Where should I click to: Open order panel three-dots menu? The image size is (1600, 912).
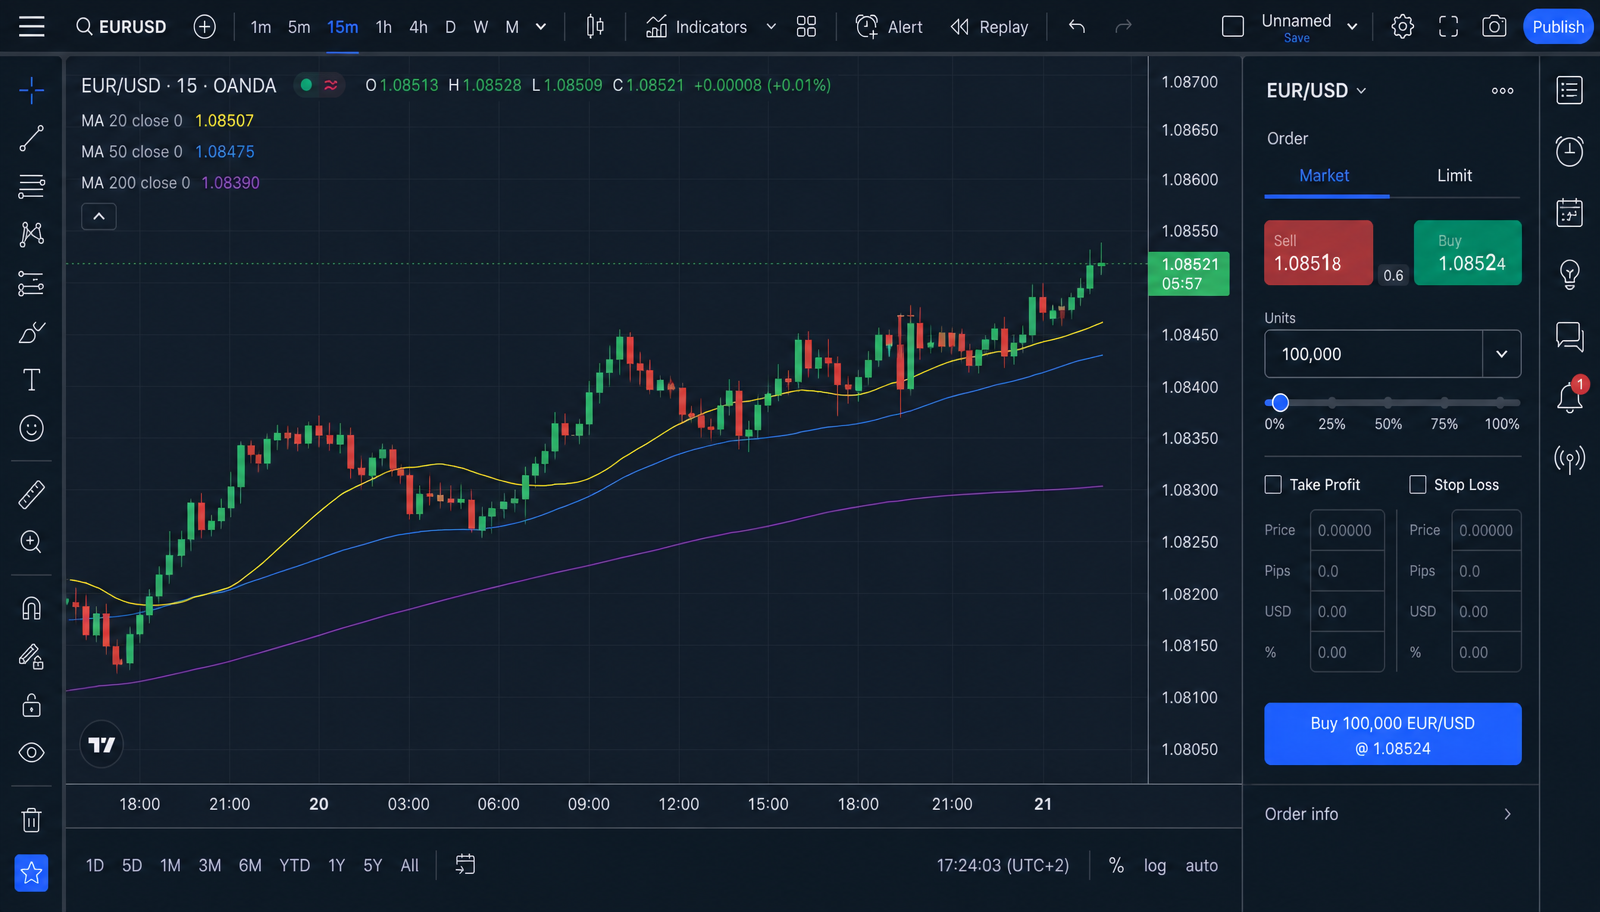(1502, 91)
